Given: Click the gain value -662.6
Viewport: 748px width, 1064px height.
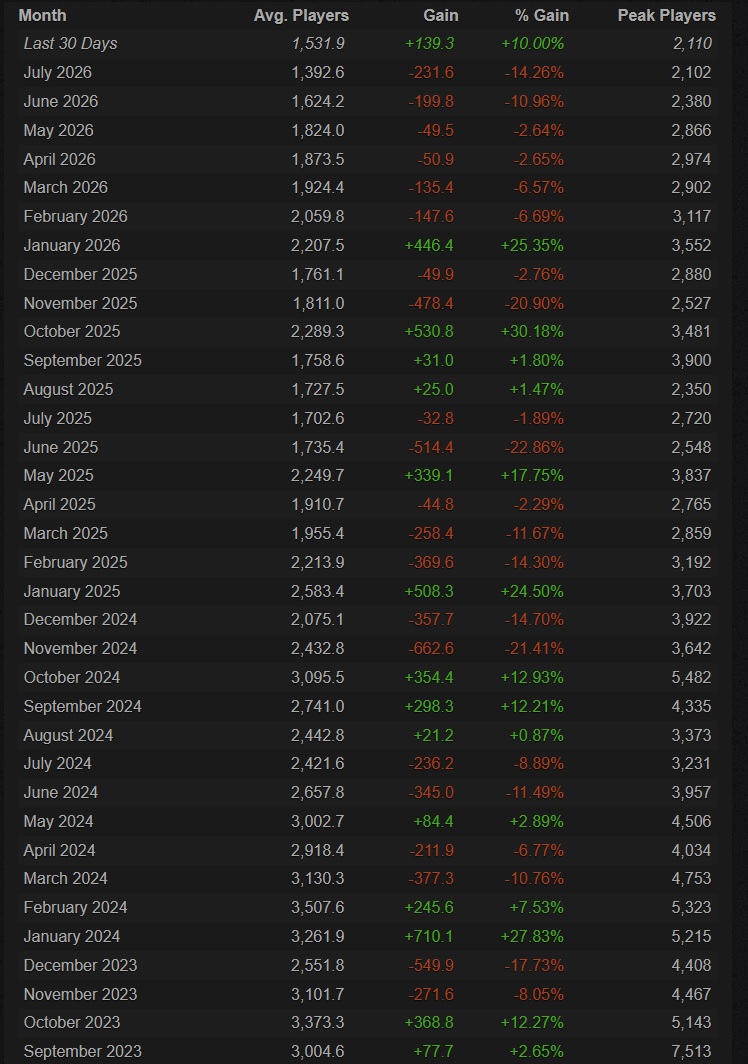Looking at the screenshot, I should tap(431, 648).
